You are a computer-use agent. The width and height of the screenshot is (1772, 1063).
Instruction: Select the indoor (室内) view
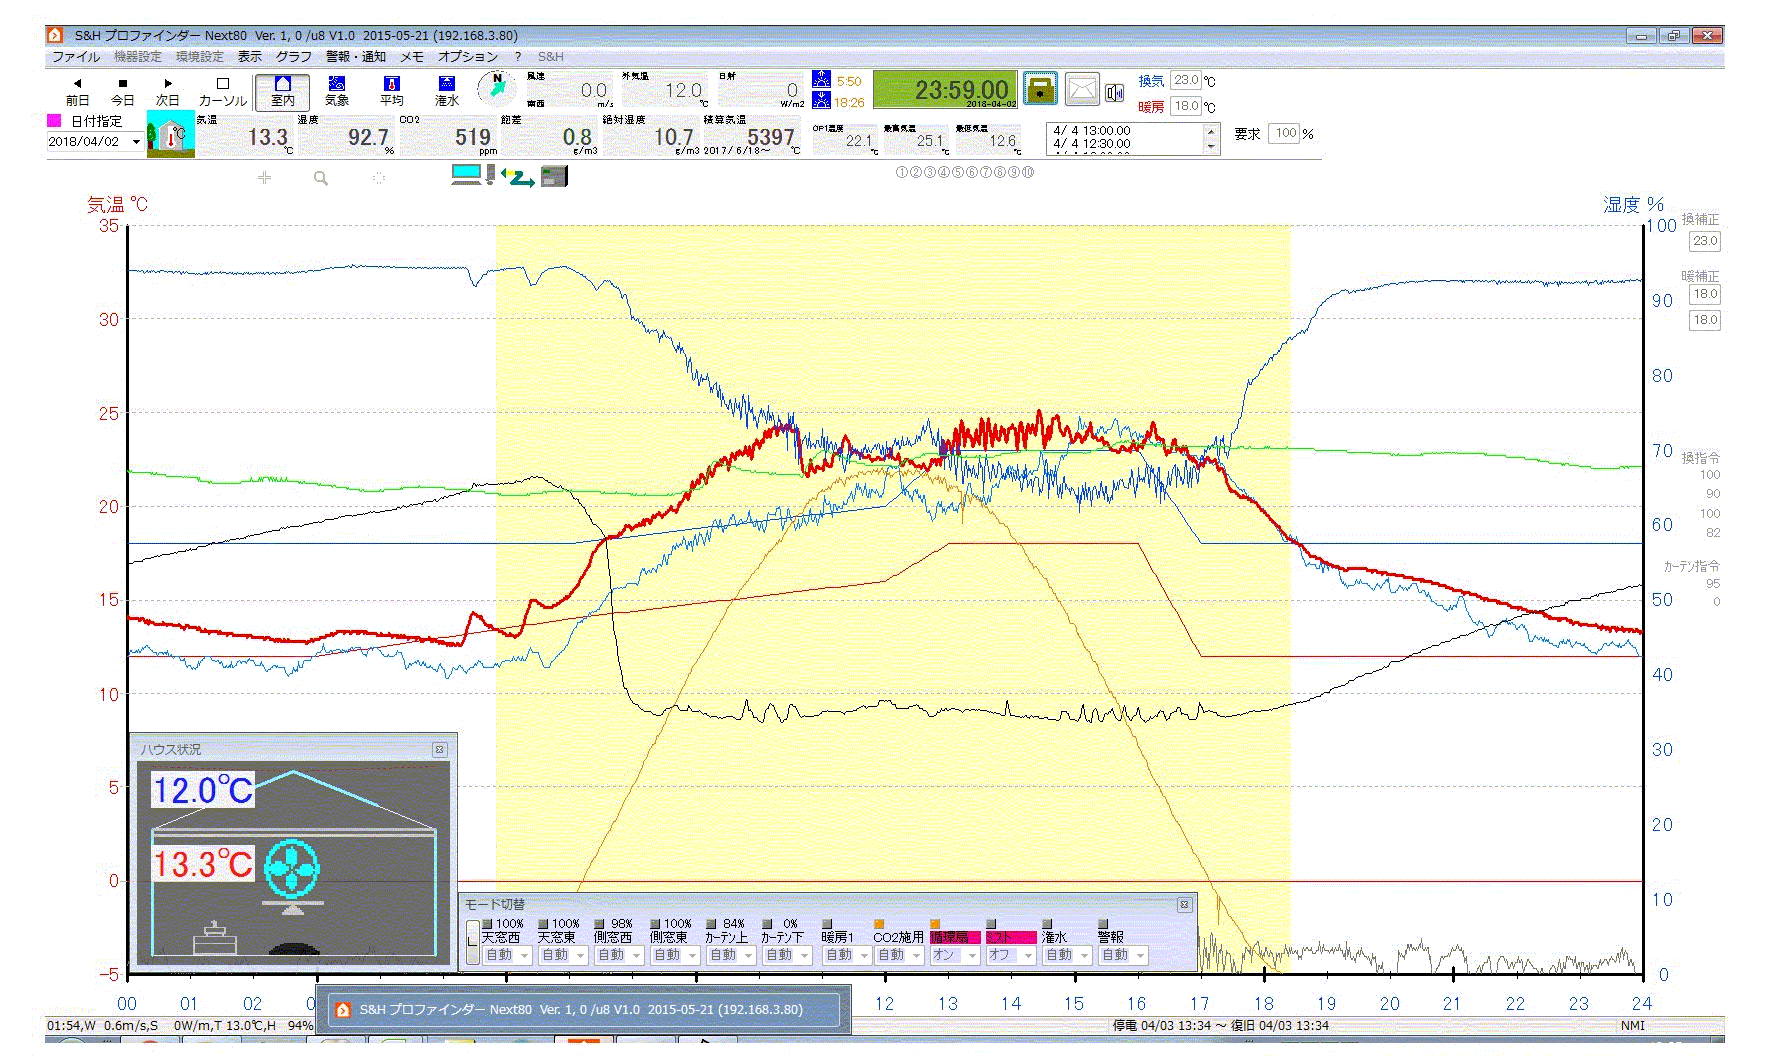tap(282, 92)
